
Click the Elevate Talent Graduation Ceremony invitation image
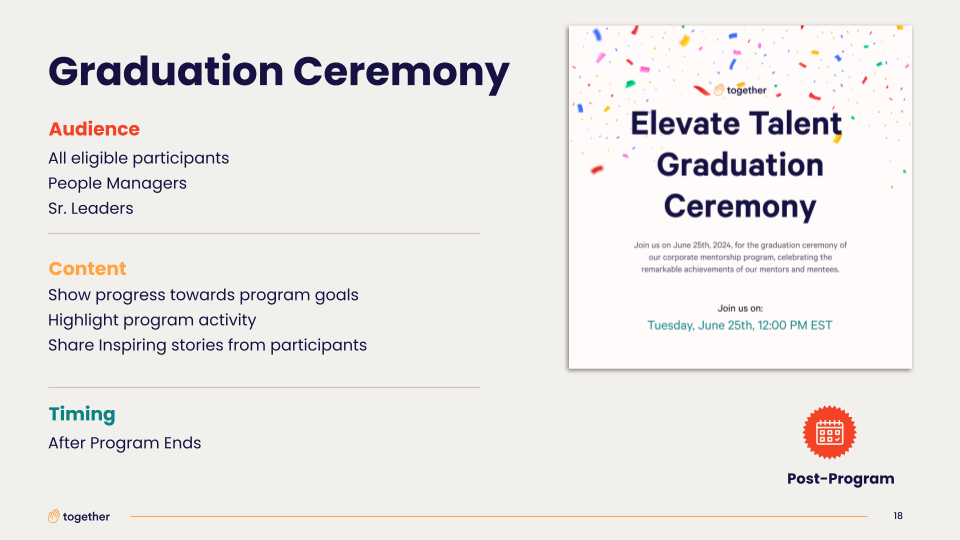click(740, 197)
